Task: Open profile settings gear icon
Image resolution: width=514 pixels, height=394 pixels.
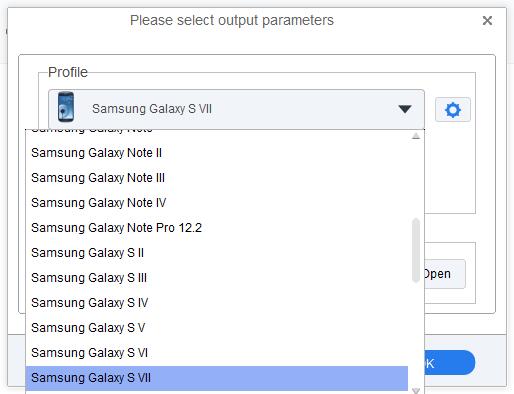Action: (x=453, y=109)
